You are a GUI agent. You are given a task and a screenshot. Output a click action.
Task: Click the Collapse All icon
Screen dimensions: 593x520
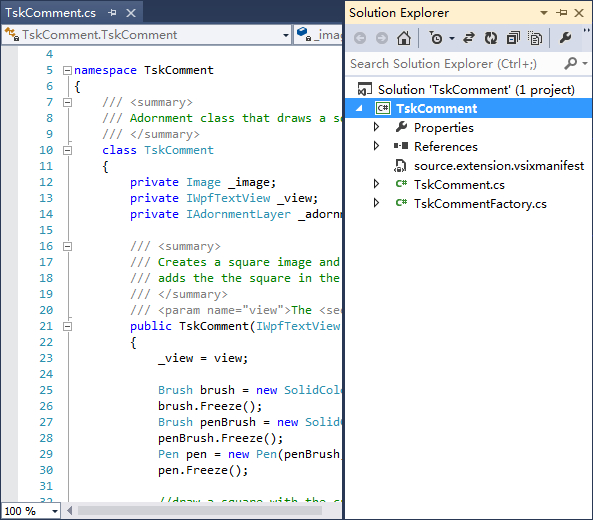pos(513,38)
